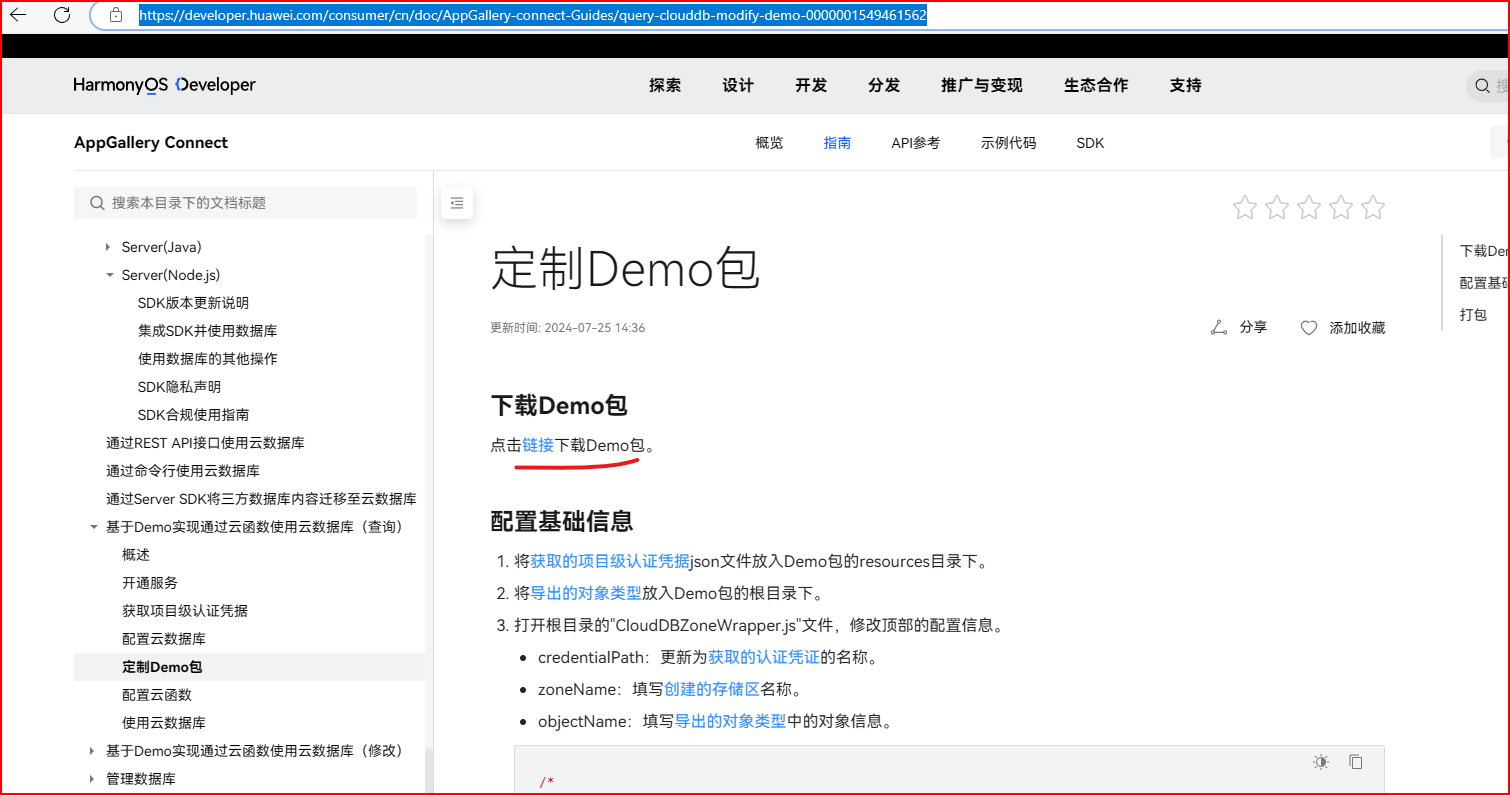Switch to the 概览 tab
The width and height of the screenshot is (1510, 795).
point(769,143)
